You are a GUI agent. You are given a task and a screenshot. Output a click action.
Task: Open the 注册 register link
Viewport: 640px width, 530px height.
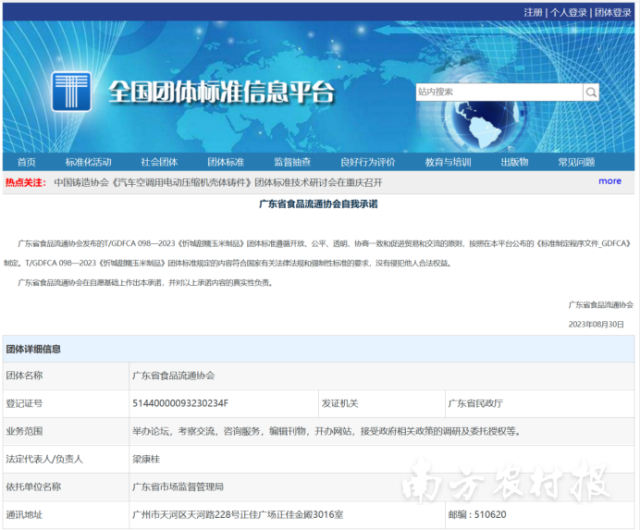[x=533, y=13]
